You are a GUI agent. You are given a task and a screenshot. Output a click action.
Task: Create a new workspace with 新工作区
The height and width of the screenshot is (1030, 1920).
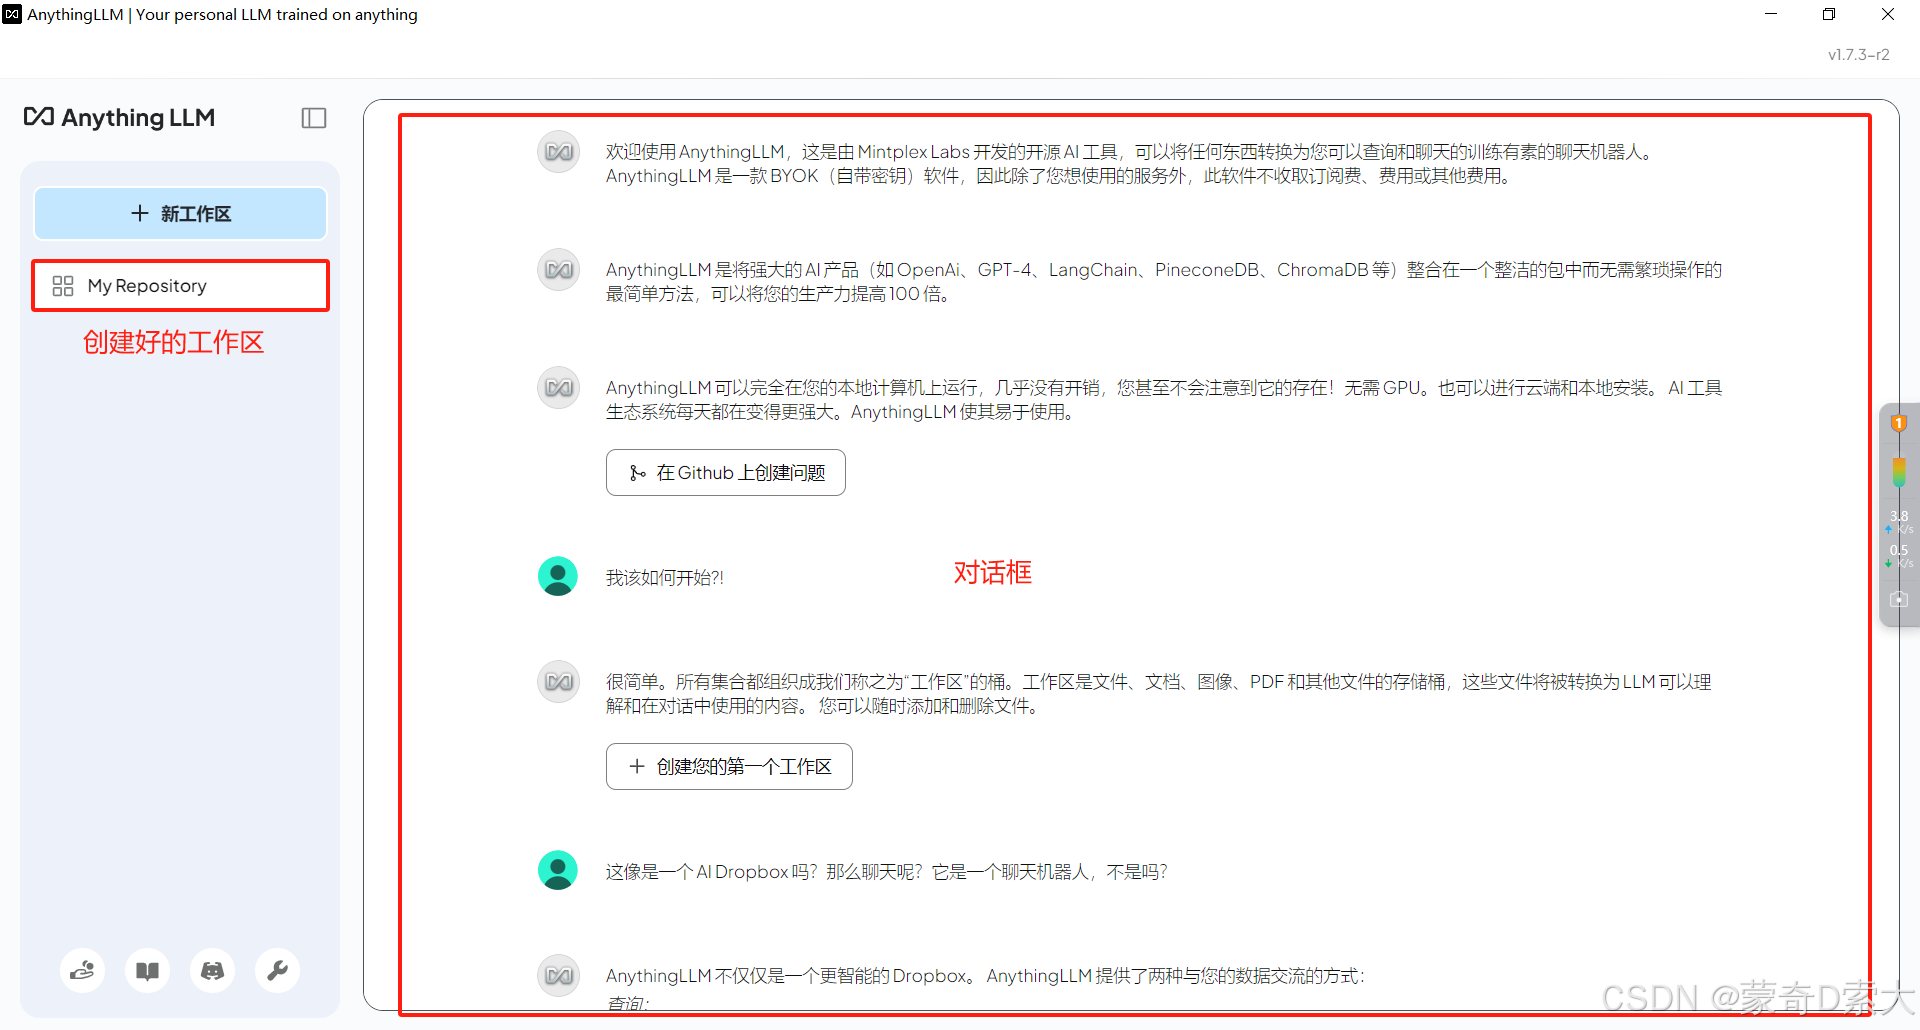(180, 213)
